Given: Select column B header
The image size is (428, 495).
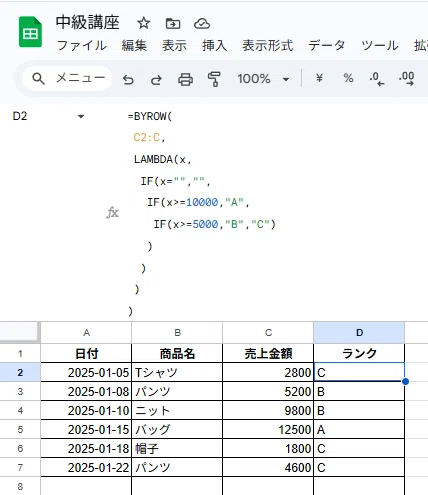Looking at the screenshot, I should [177, 332].
